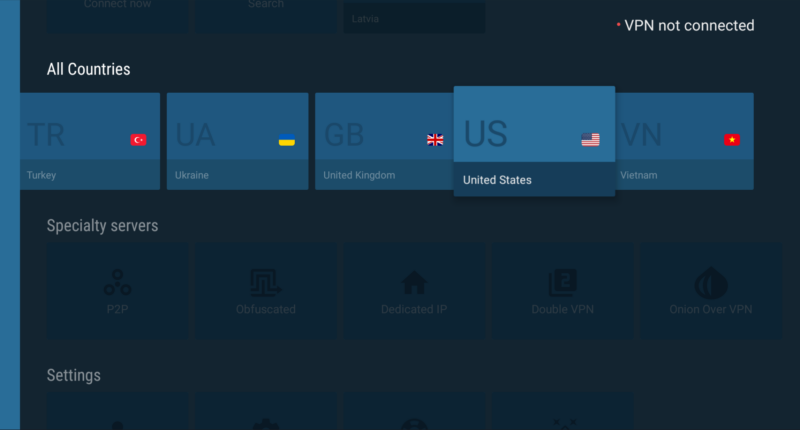Click the Connect now button
Viewport: 800px width, 430px height.
pos(118,16)
